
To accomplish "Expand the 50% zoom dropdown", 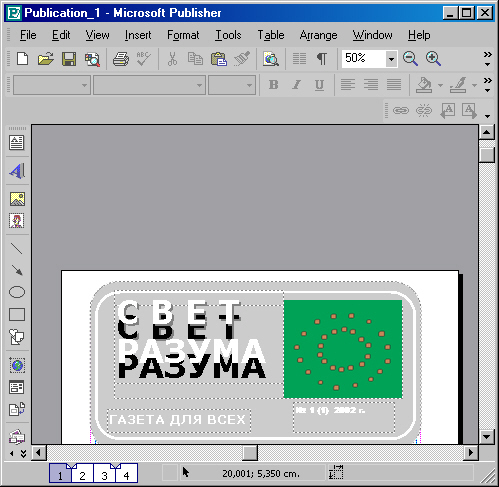I will 391,59.
